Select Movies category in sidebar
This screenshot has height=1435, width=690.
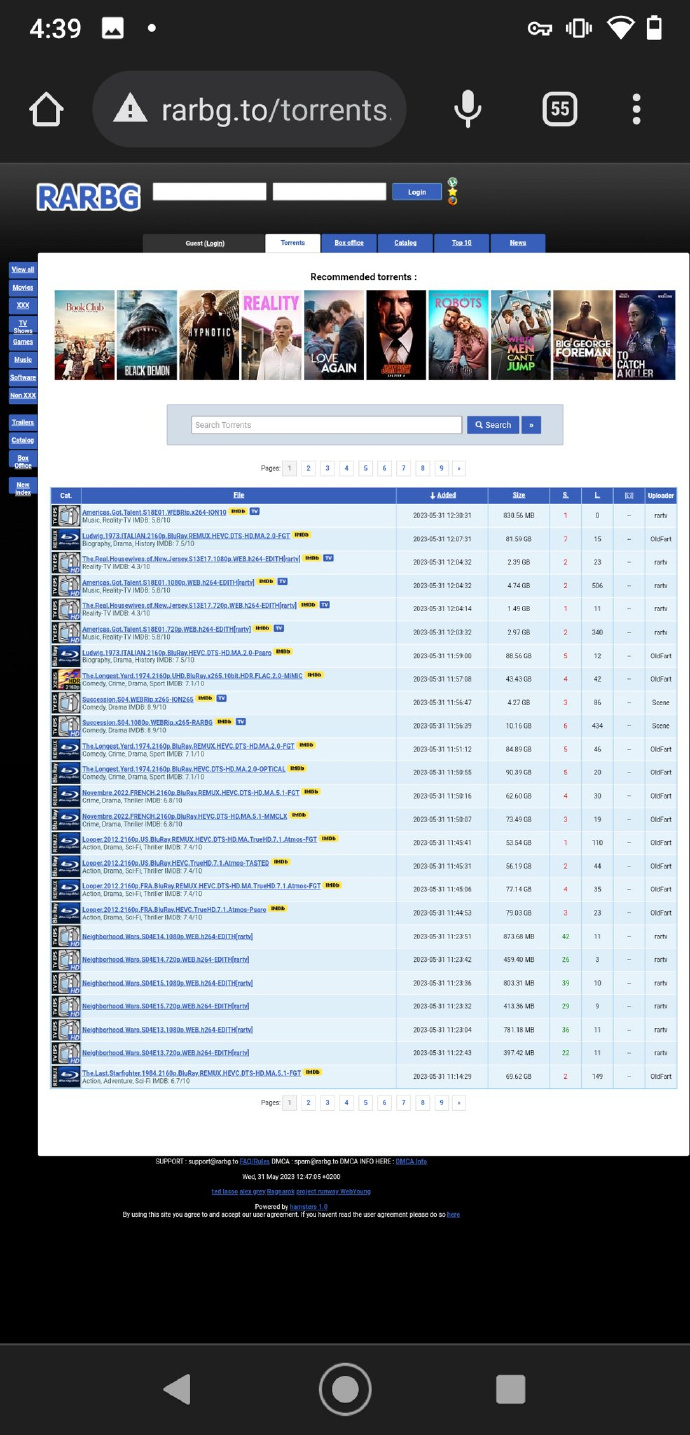tap(22, 287)
